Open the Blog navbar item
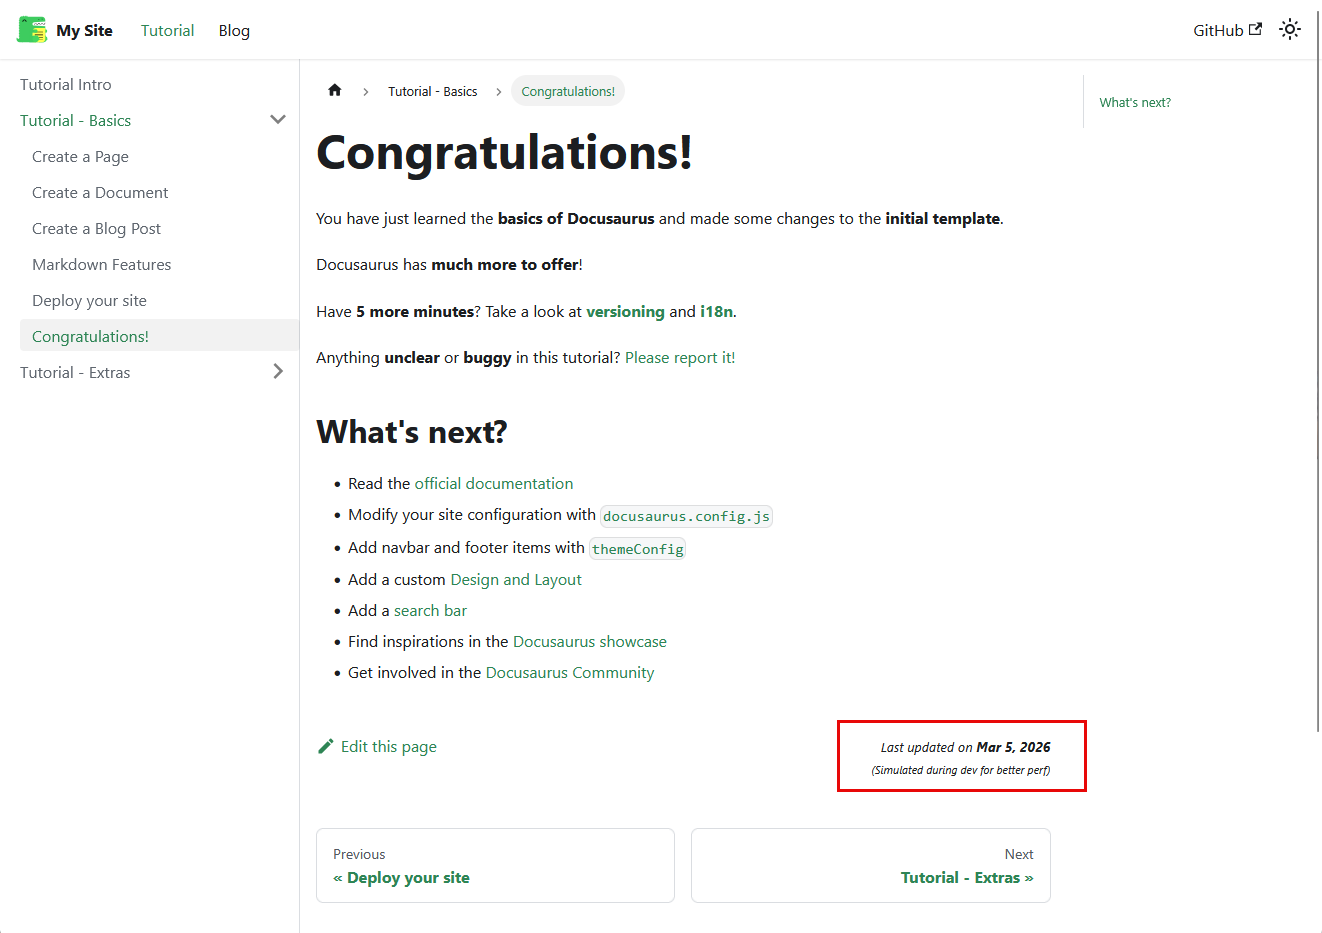This screenshot has width=1322, height=933. (234, 30)
